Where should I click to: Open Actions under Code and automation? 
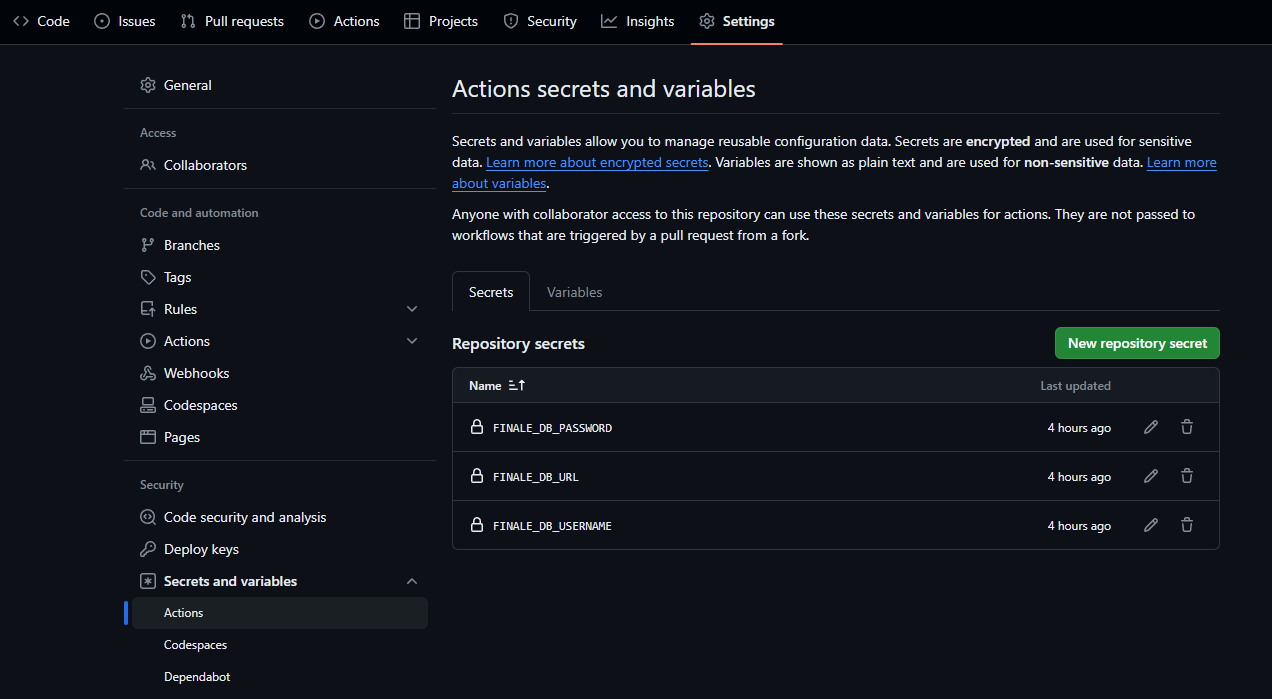[x=280, y=341]
